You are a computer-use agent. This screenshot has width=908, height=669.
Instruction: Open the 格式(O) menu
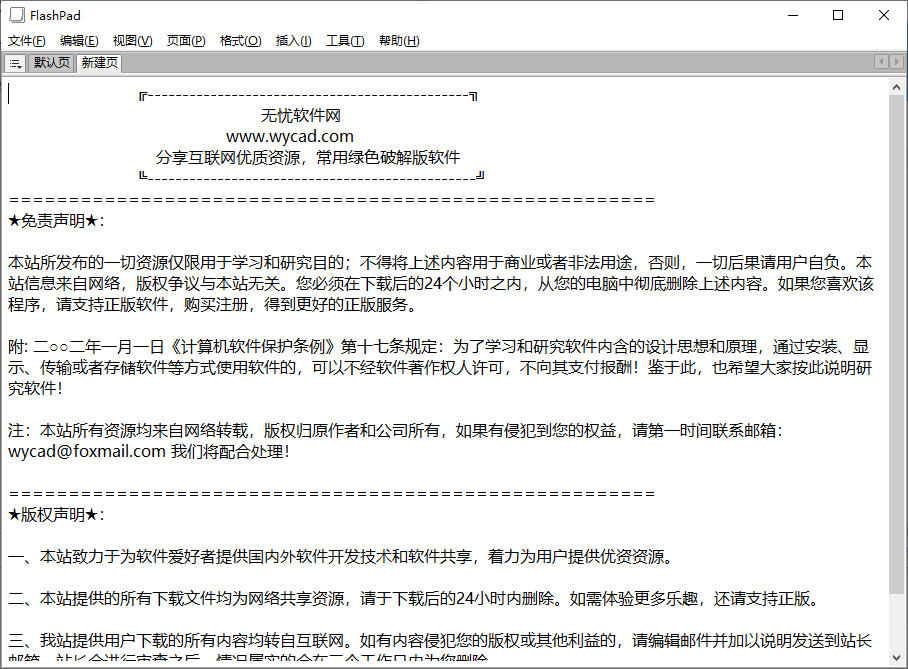click(240, 41)
